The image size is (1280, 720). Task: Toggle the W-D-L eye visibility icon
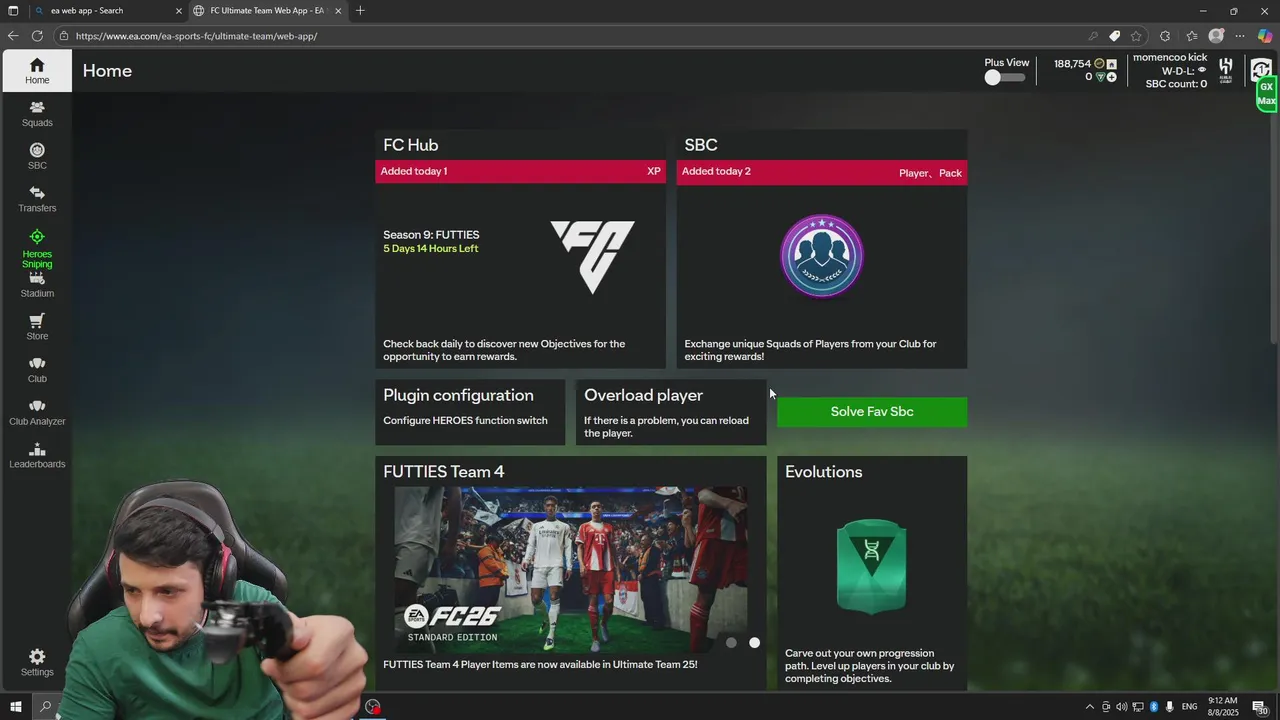(x=1202, y=71)
